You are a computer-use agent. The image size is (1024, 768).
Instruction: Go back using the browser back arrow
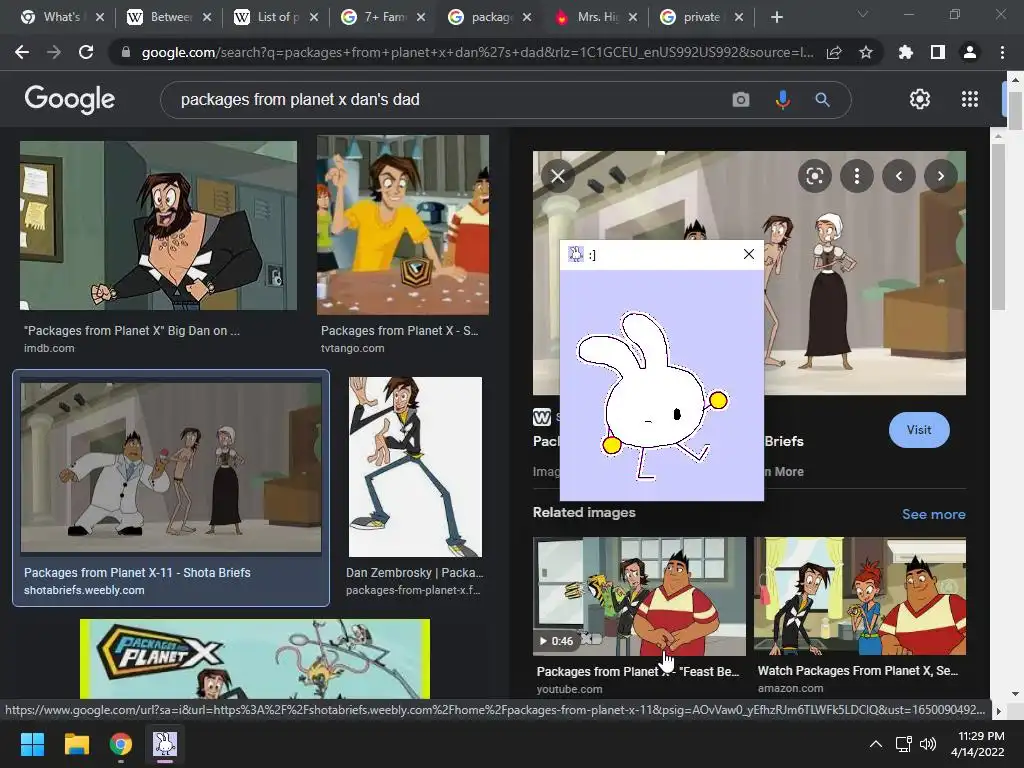(22, 52)
